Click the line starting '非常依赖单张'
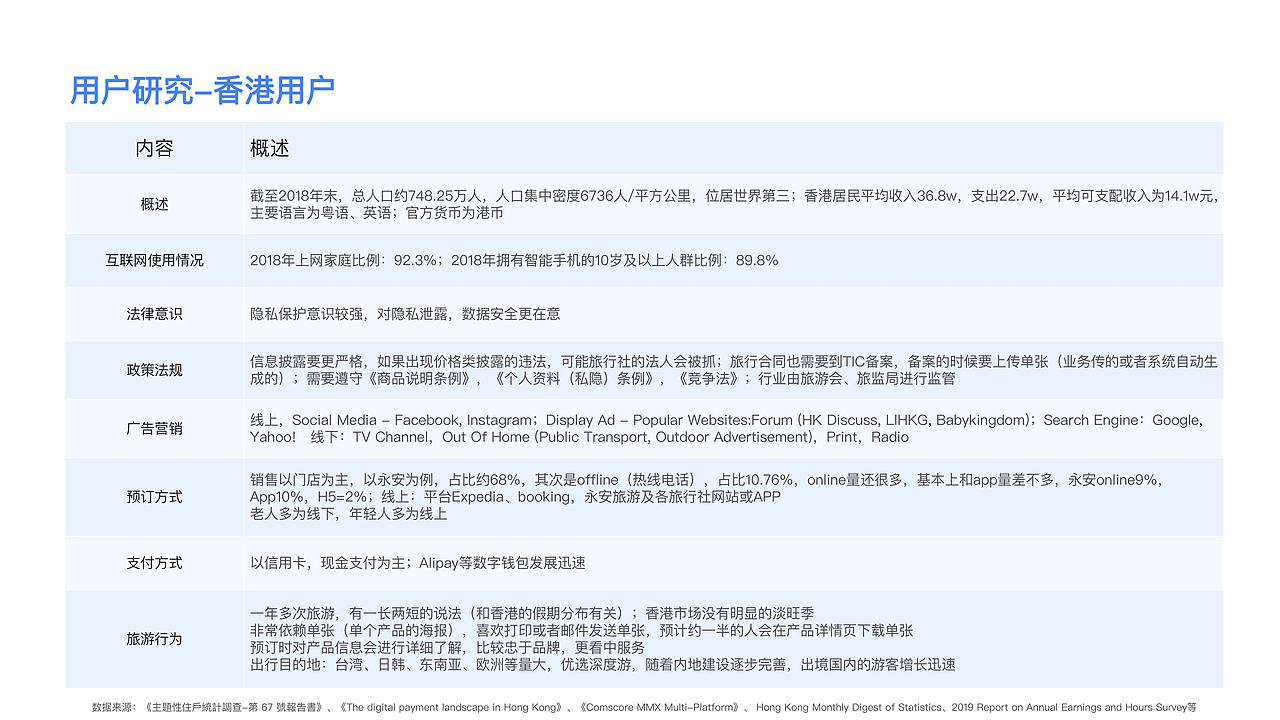This screenshot has height=720, width=1280. click(x=582, y=630)
